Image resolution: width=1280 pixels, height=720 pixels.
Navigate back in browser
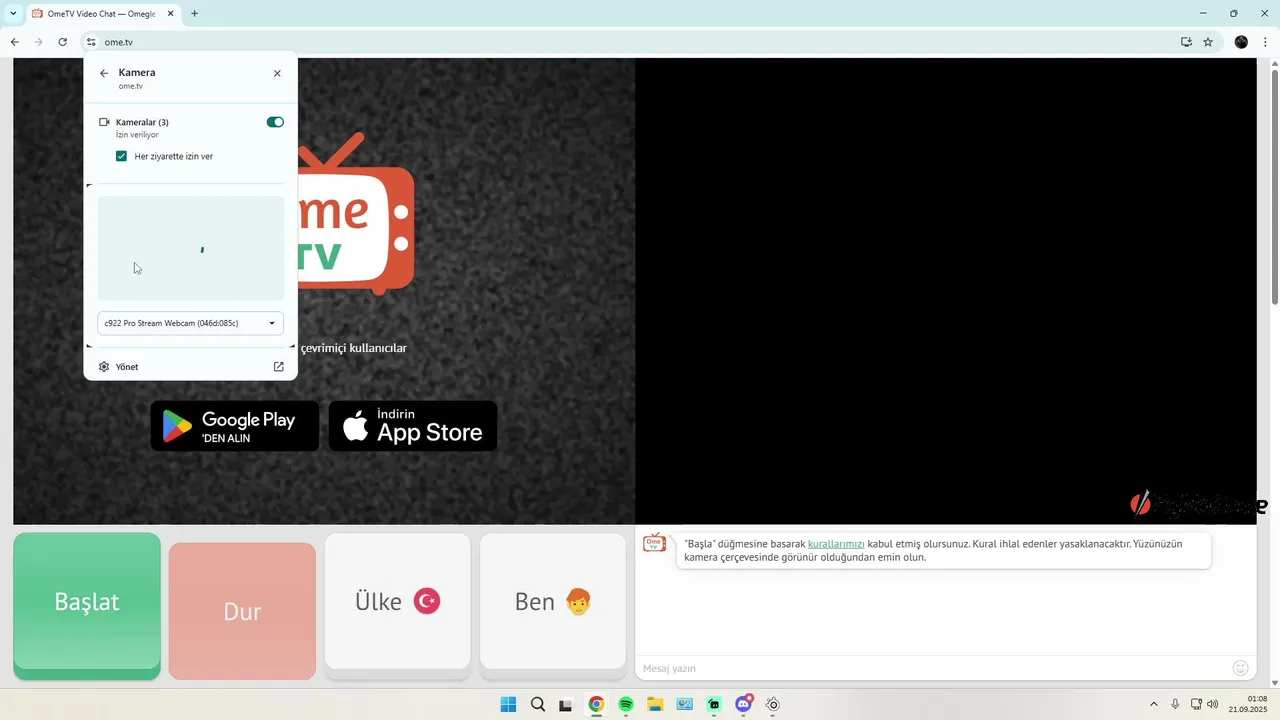tap(14, 42)
